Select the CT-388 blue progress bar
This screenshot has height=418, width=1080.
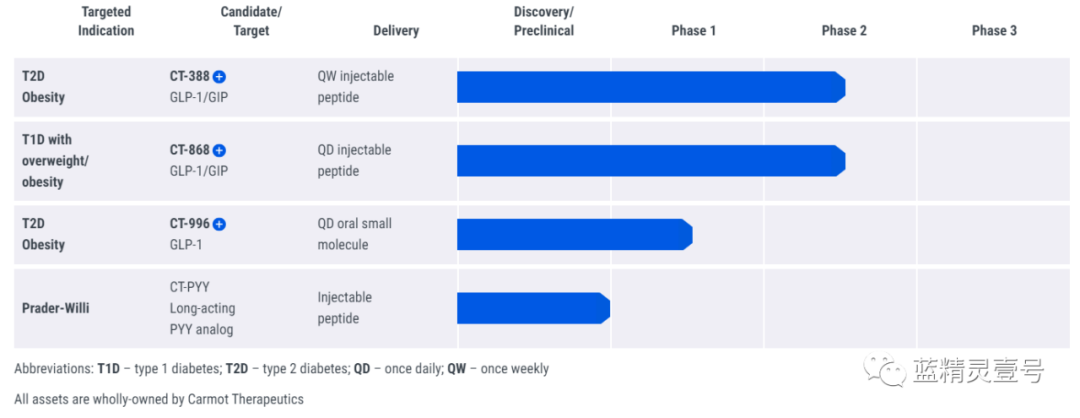click(x=650, y=87)
